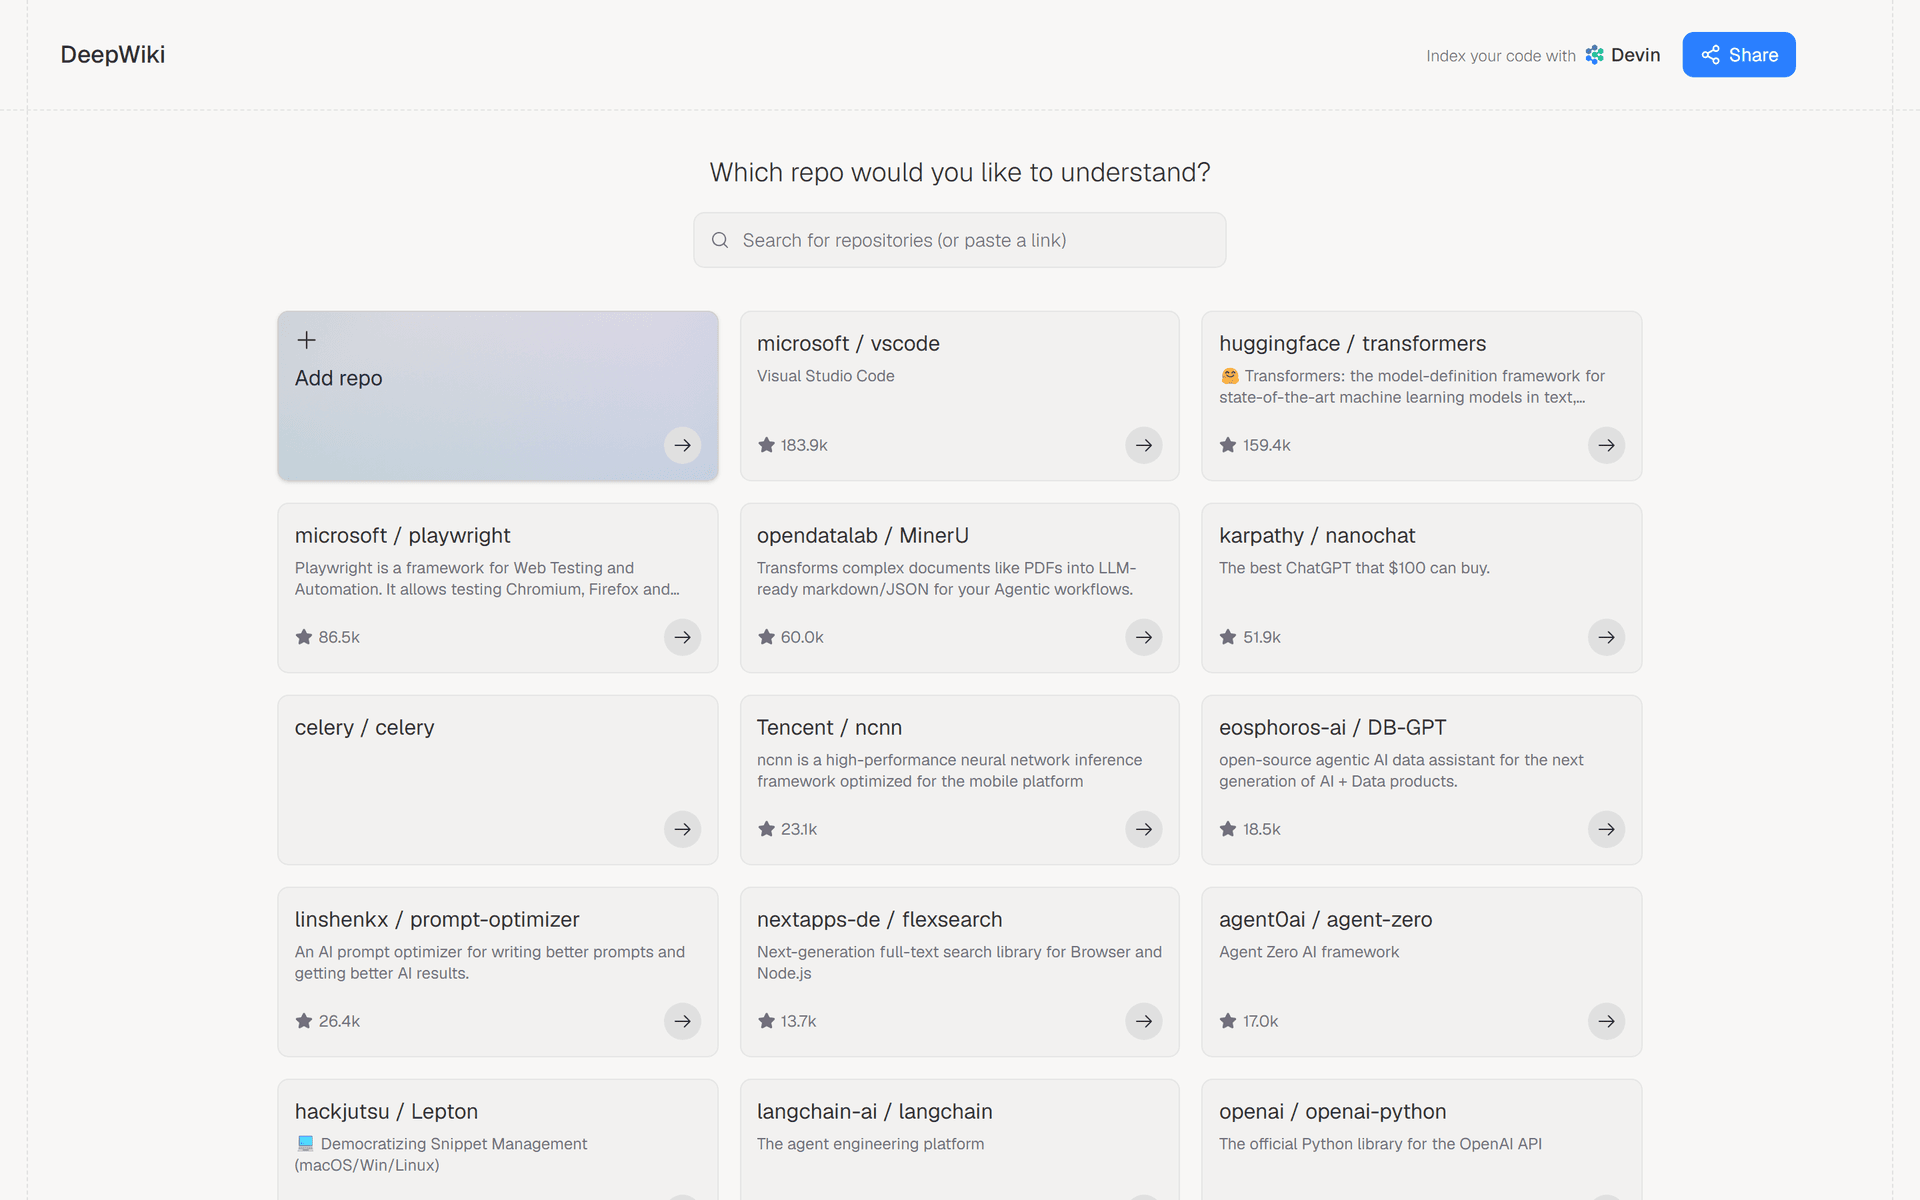Open openai / openai-python repo title

tap(1332, 1111)
